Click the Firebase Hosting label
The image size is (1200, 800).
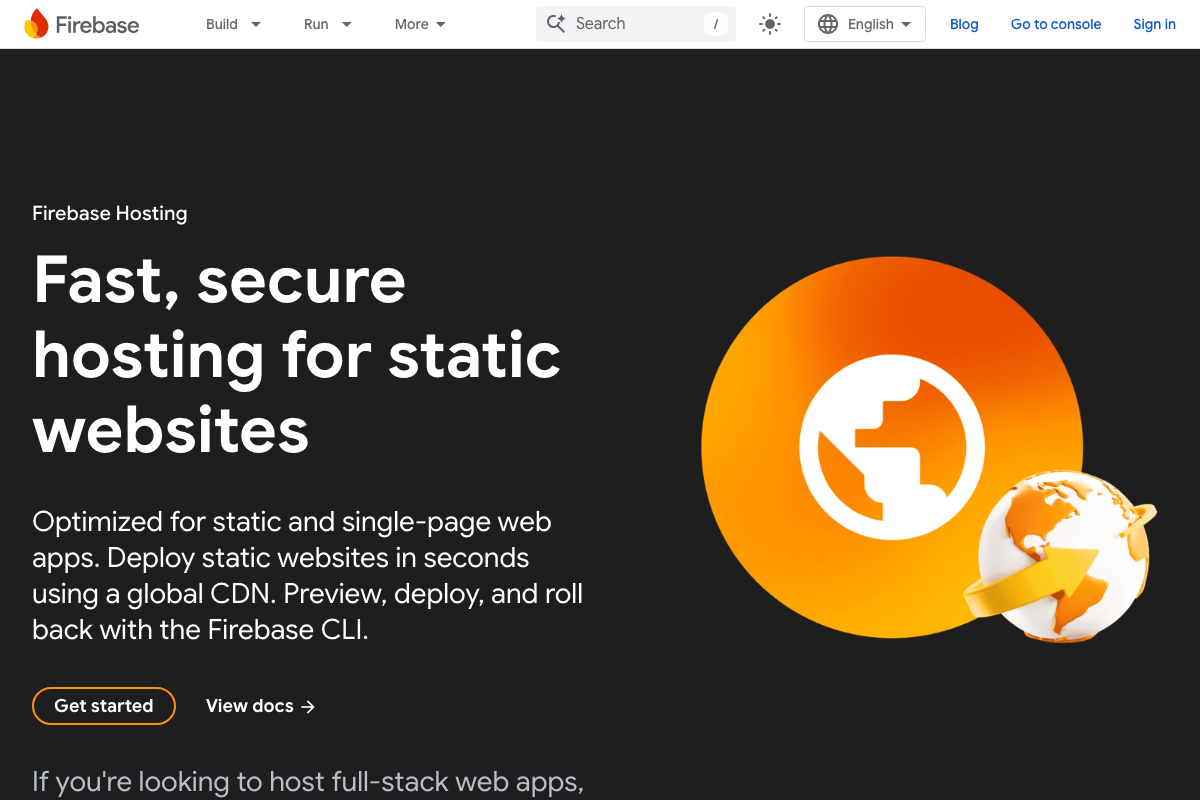(x=110, y=213)
